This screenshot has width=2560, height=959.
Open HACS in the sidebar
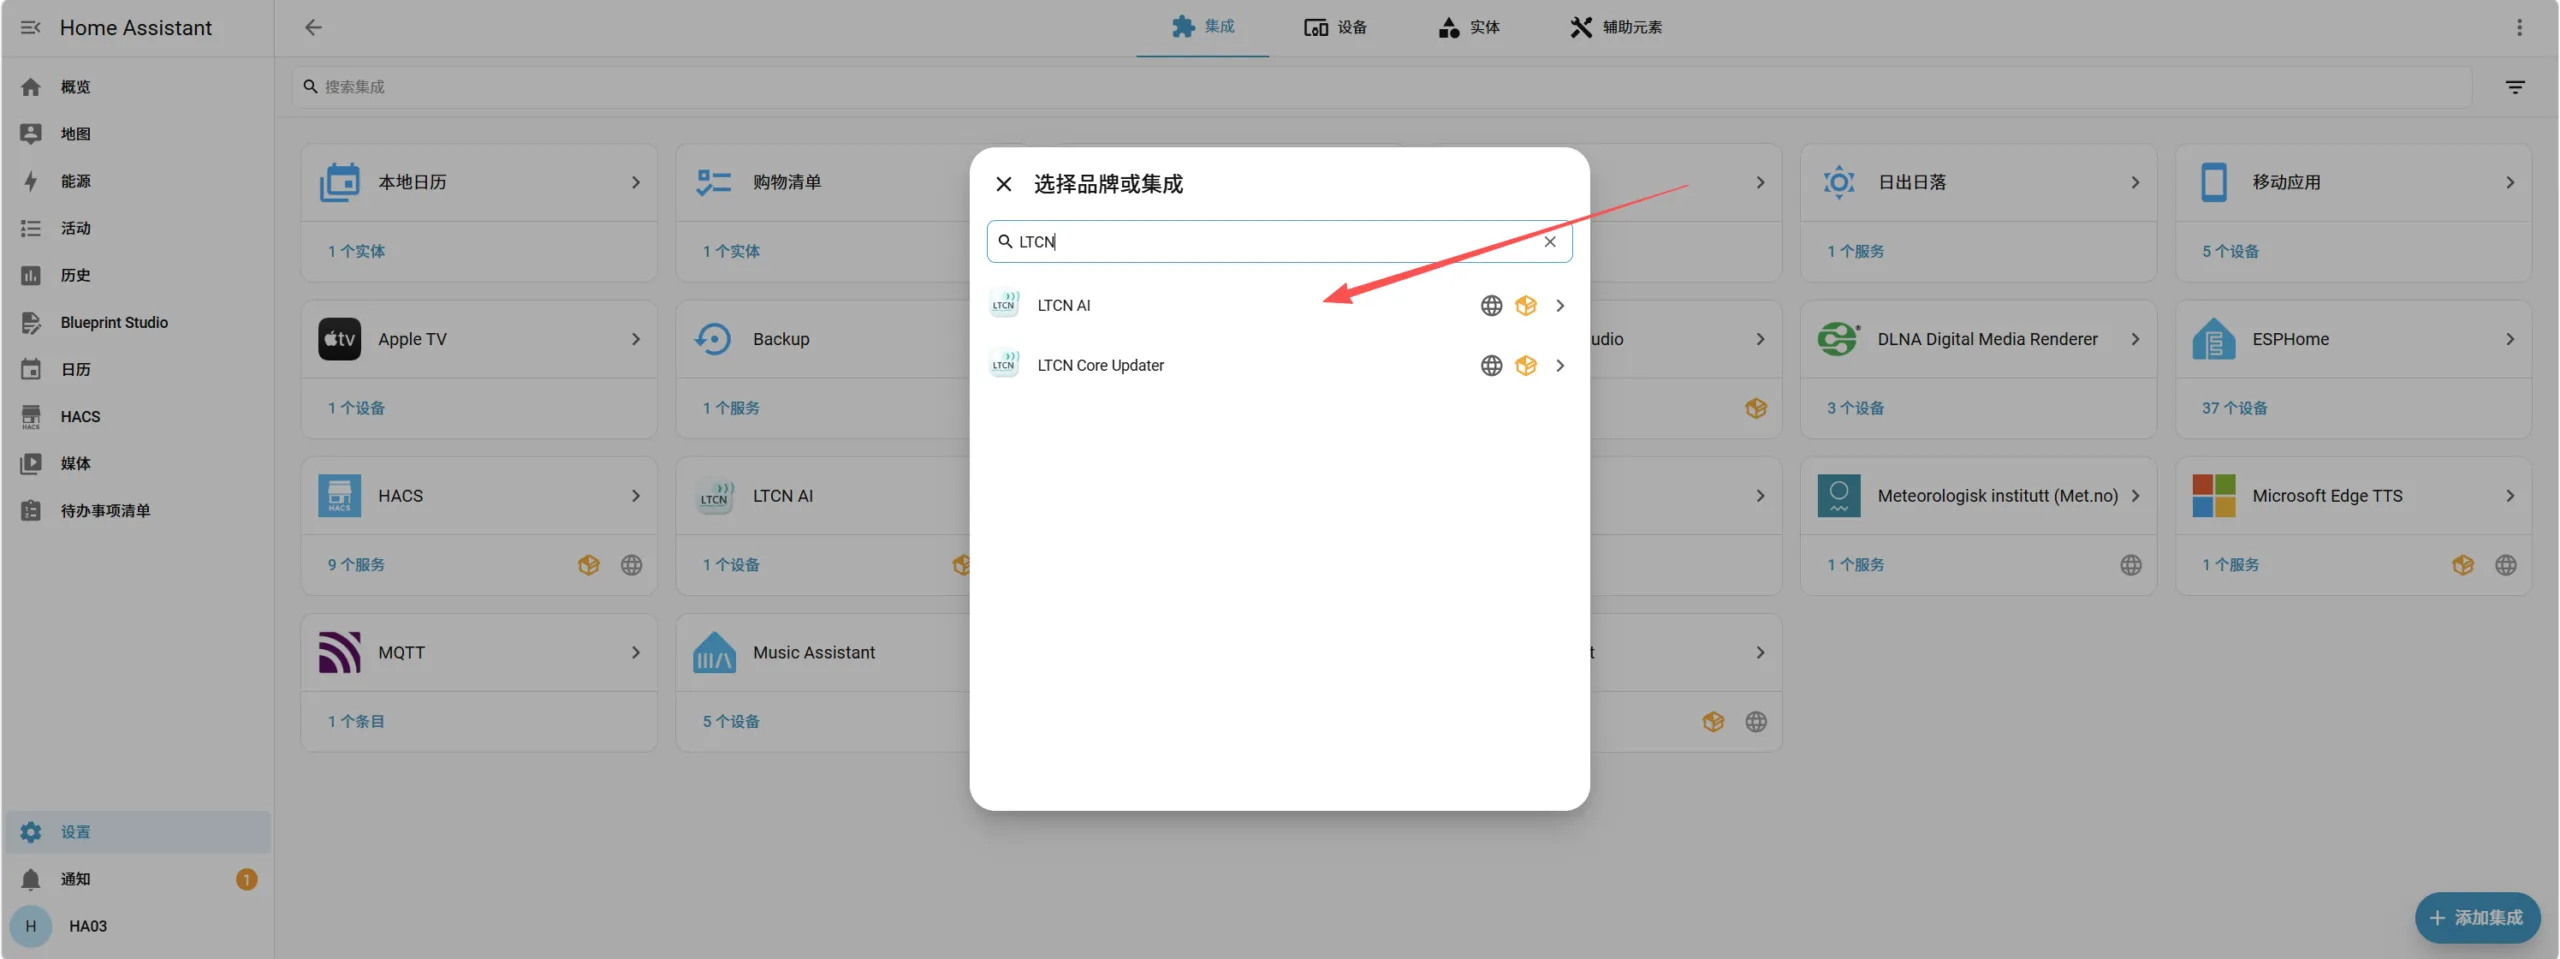(137, 416)
